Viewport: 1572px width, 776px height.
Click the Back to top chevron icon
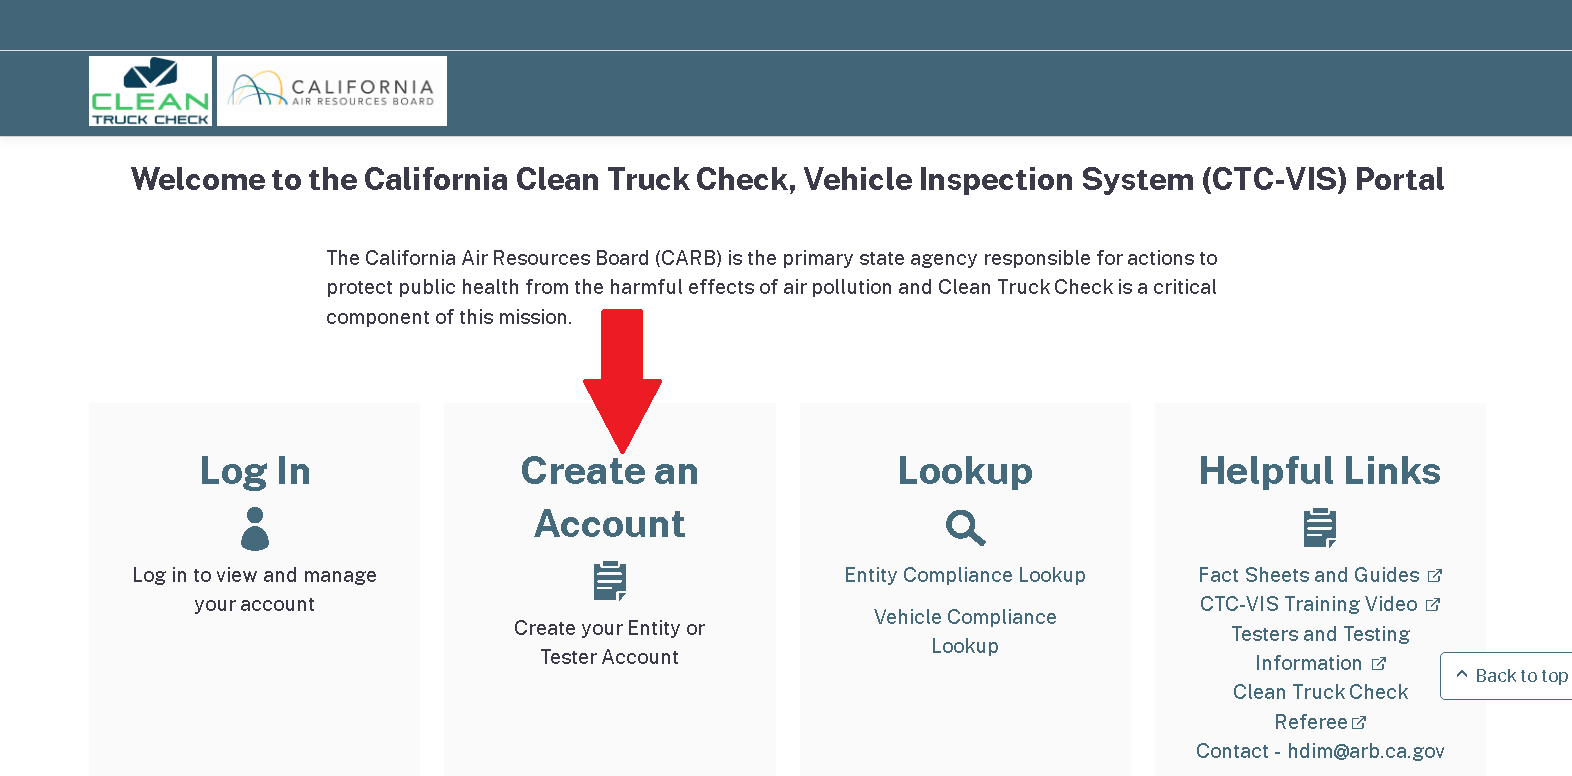point(1462,674)
